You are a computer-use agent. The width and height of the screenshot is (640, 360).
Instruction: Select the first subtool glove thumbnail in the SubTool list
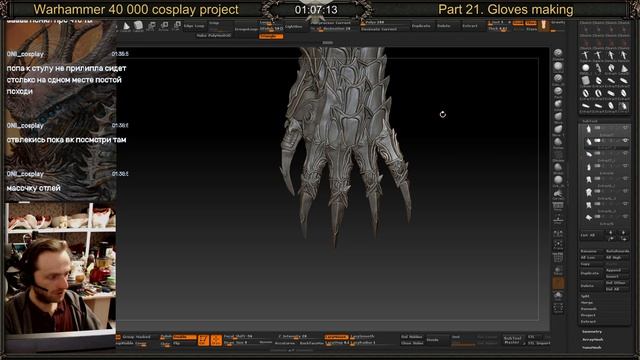588,129
